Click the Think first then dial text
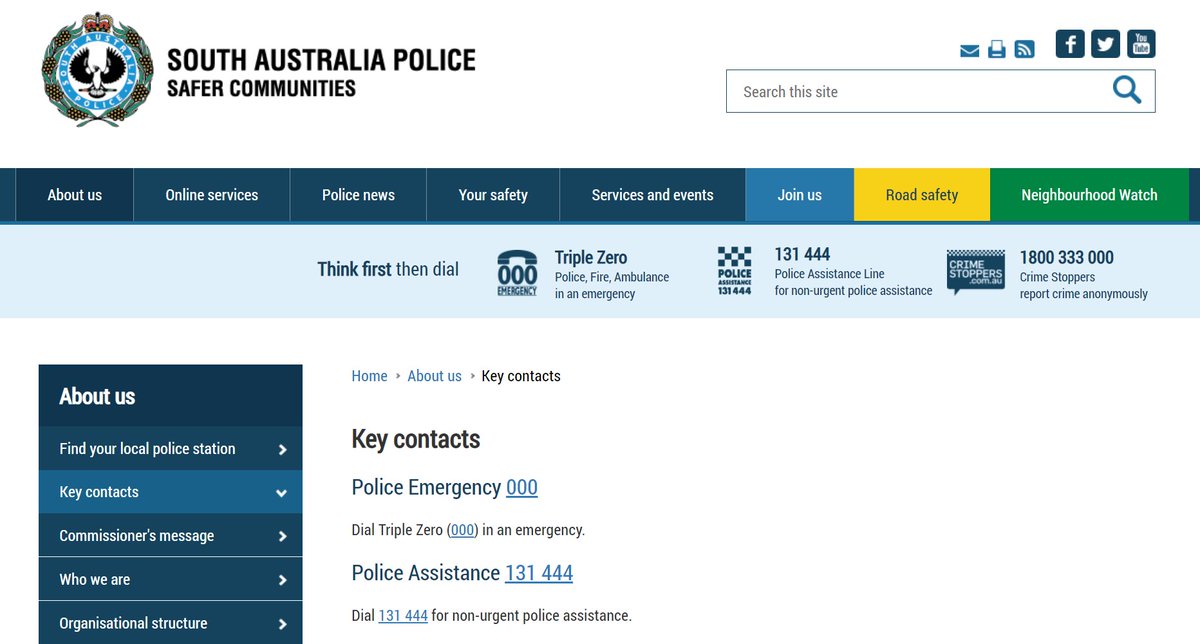The height and width of the screenshot is (644, 1200). coord(388,269)
